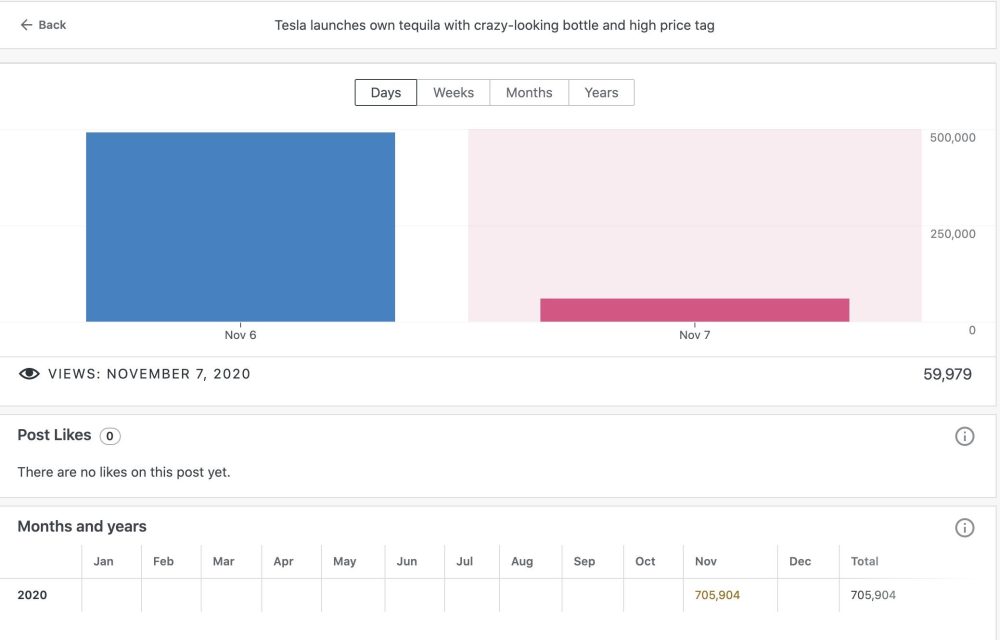Switch to the Years tab
1000x640 pixels.
click(601, 92)
